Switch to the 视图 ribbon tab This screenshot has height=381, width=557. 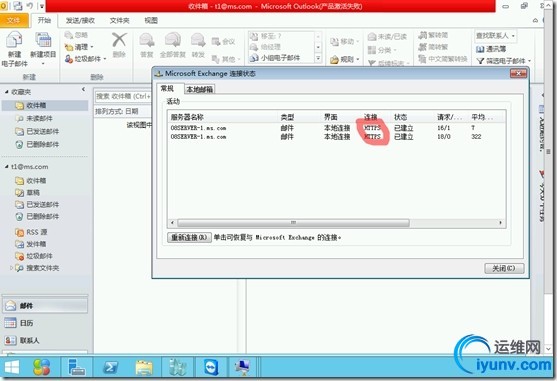click(151, 21)
